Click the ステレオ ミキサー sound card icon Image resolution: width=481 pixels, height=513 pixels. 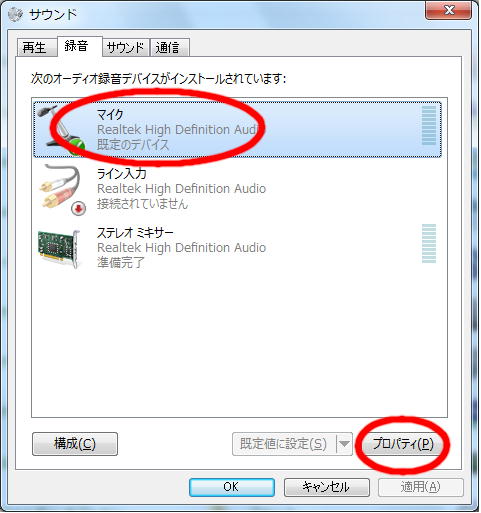[x=60, y=249]
